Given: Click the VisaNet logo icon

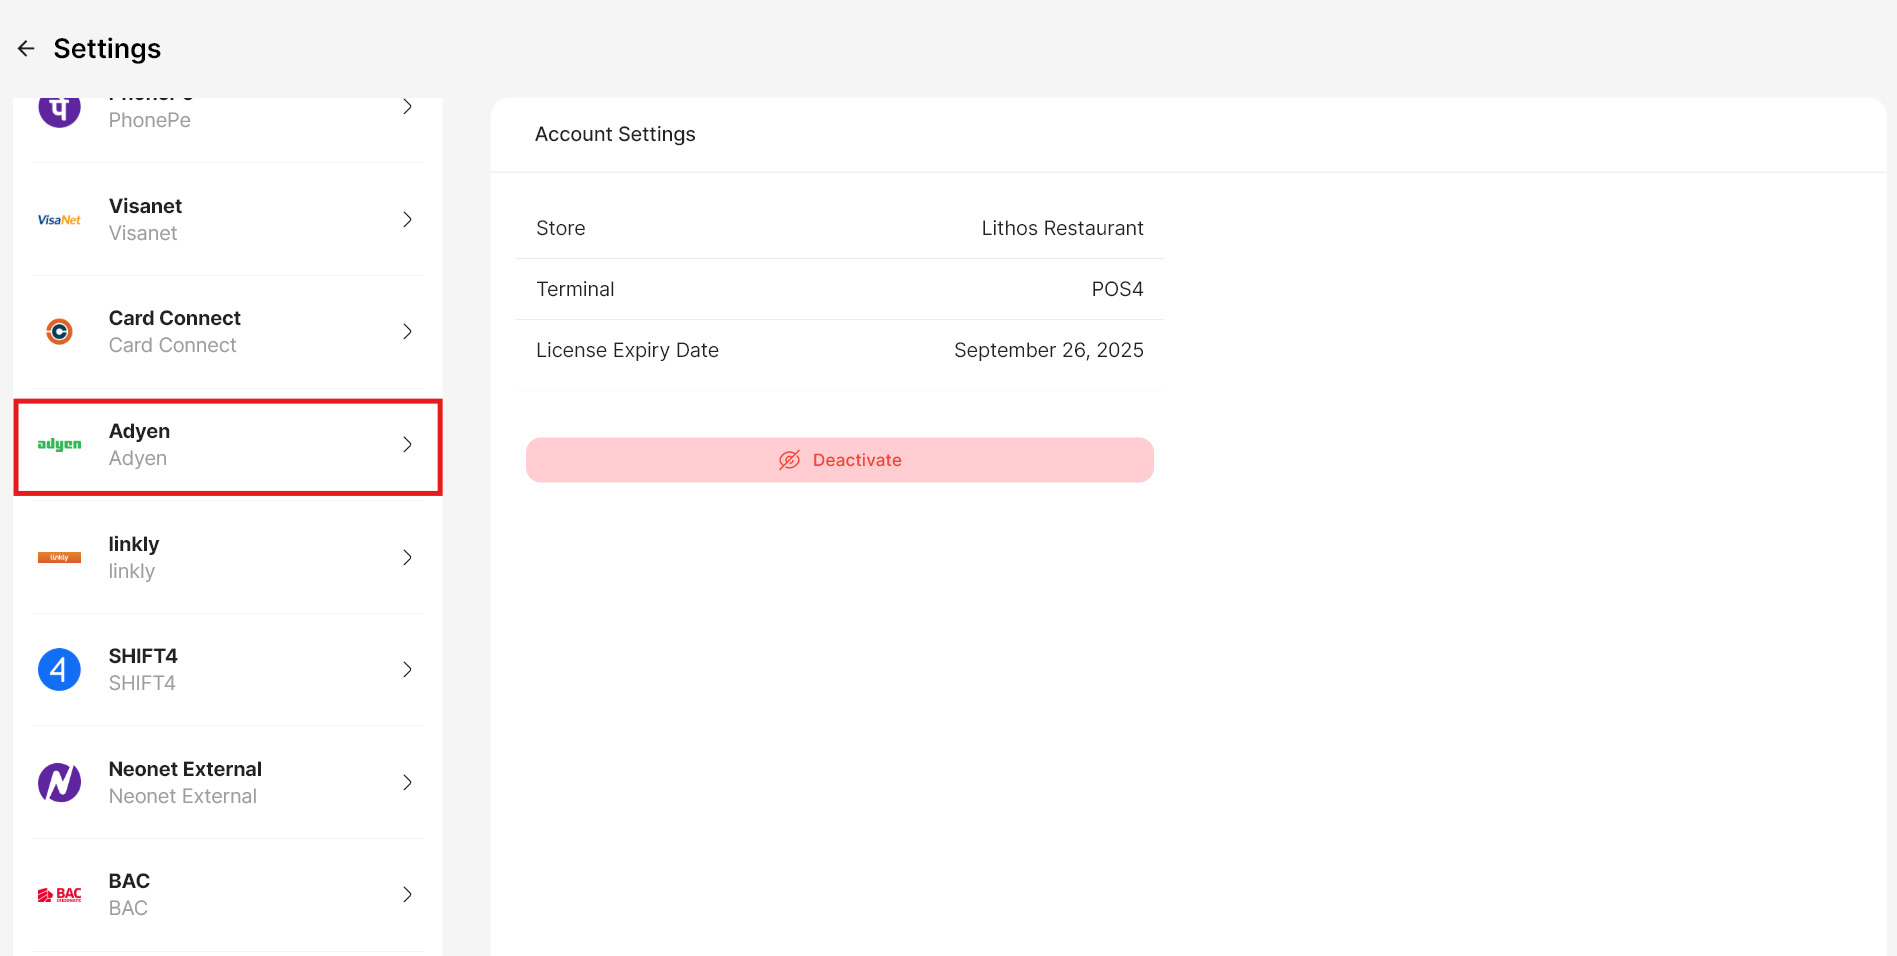Looking at the screenshot, I should [x=59, y=220].
